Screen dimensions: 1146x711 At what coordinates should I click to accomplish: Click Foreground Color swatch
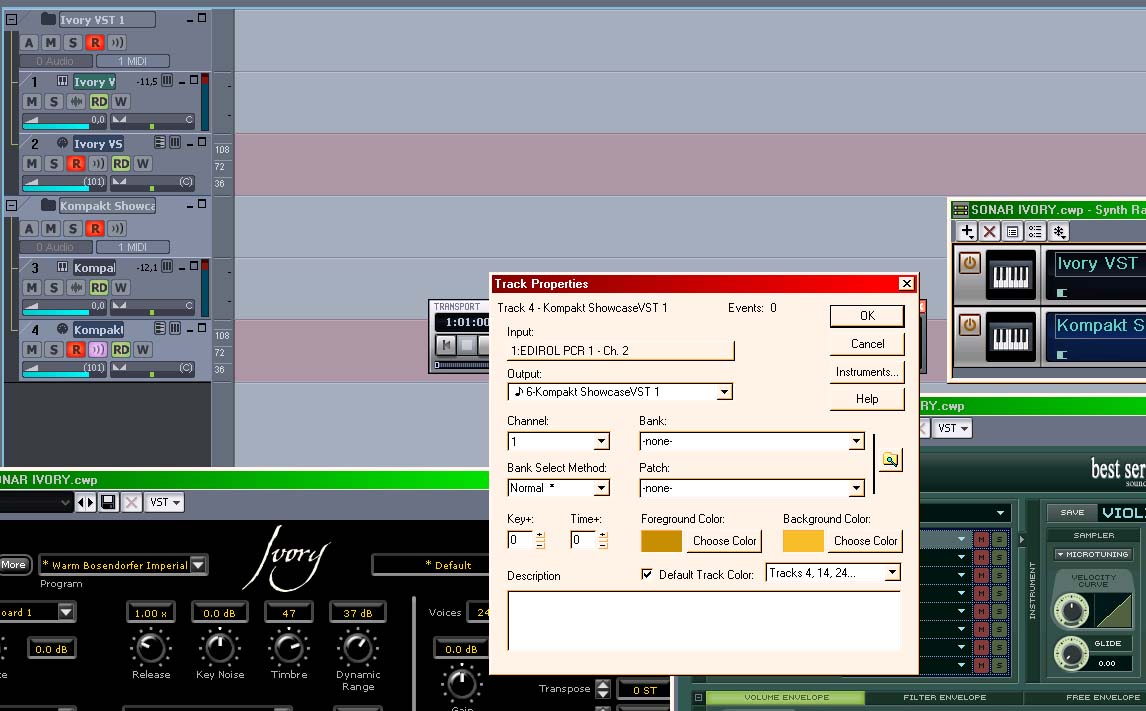[661, 541]
